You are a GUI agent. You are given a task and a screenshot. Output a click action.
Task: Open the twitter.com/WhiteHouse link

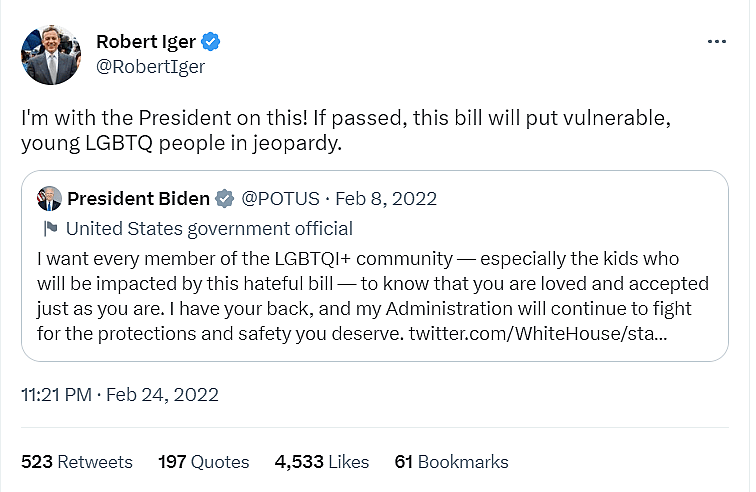coord(539,332)
